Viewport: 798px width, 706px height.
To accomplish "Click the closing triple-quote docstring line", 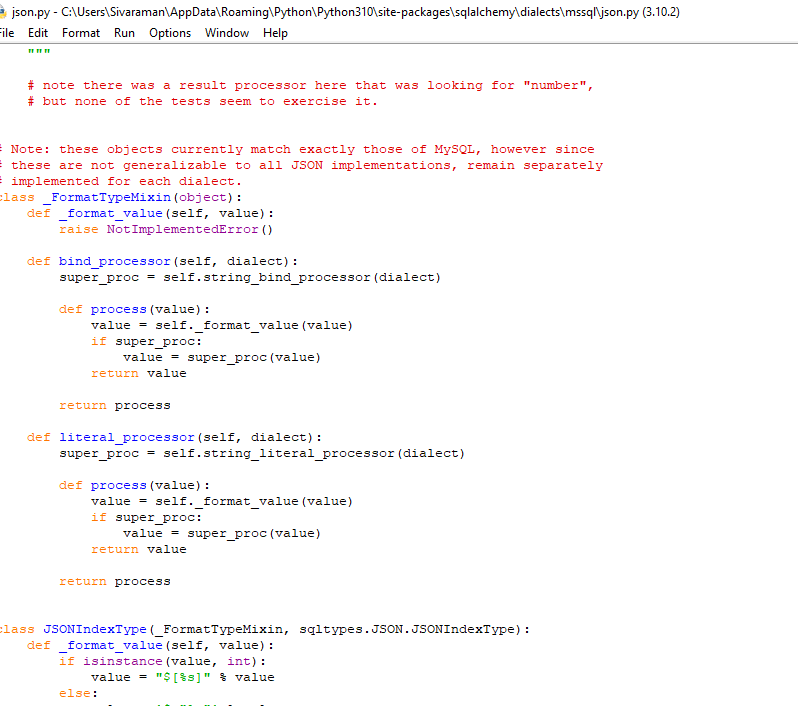I will coord(39,52).
